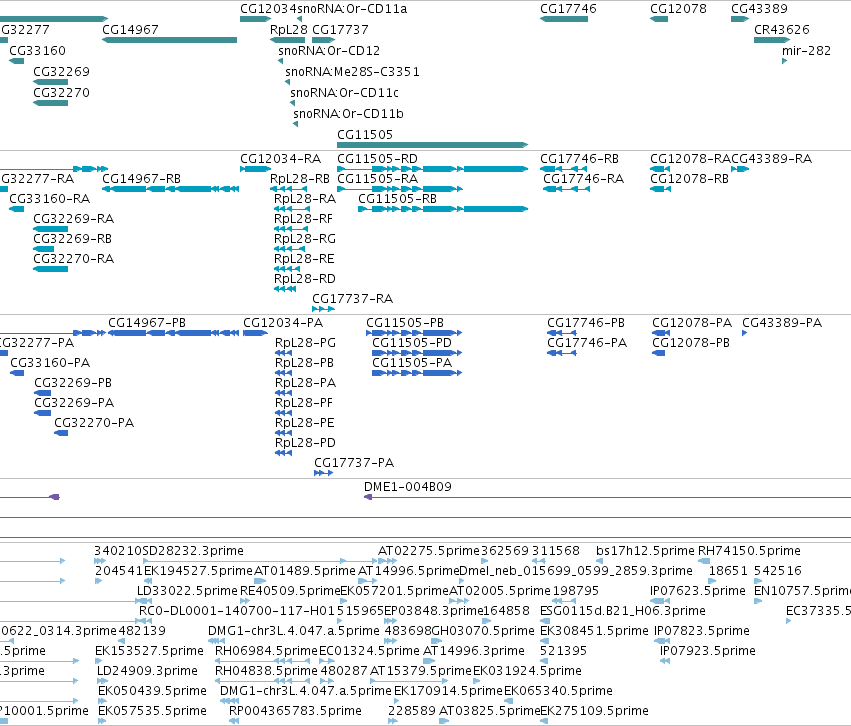Click transcript RpL28-RD label
This screenshot has width=851, height=726.
(x=305, y=279)
